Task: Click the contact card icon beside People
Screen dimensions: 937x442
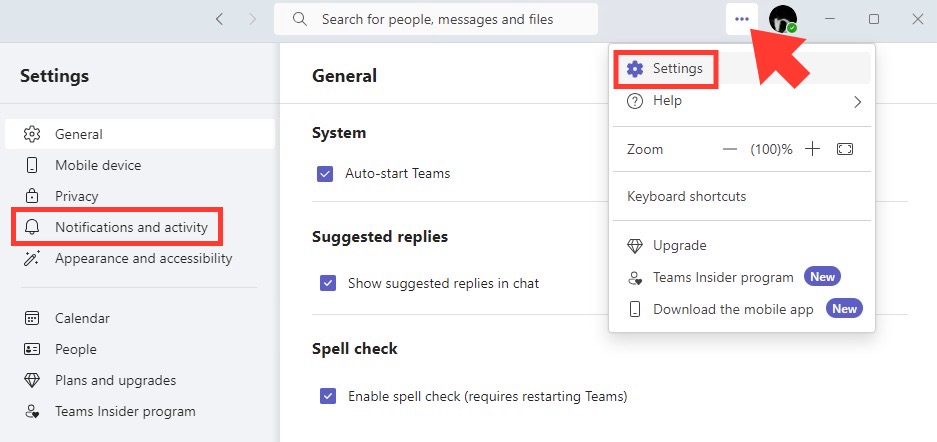Action: coord(32,349)
